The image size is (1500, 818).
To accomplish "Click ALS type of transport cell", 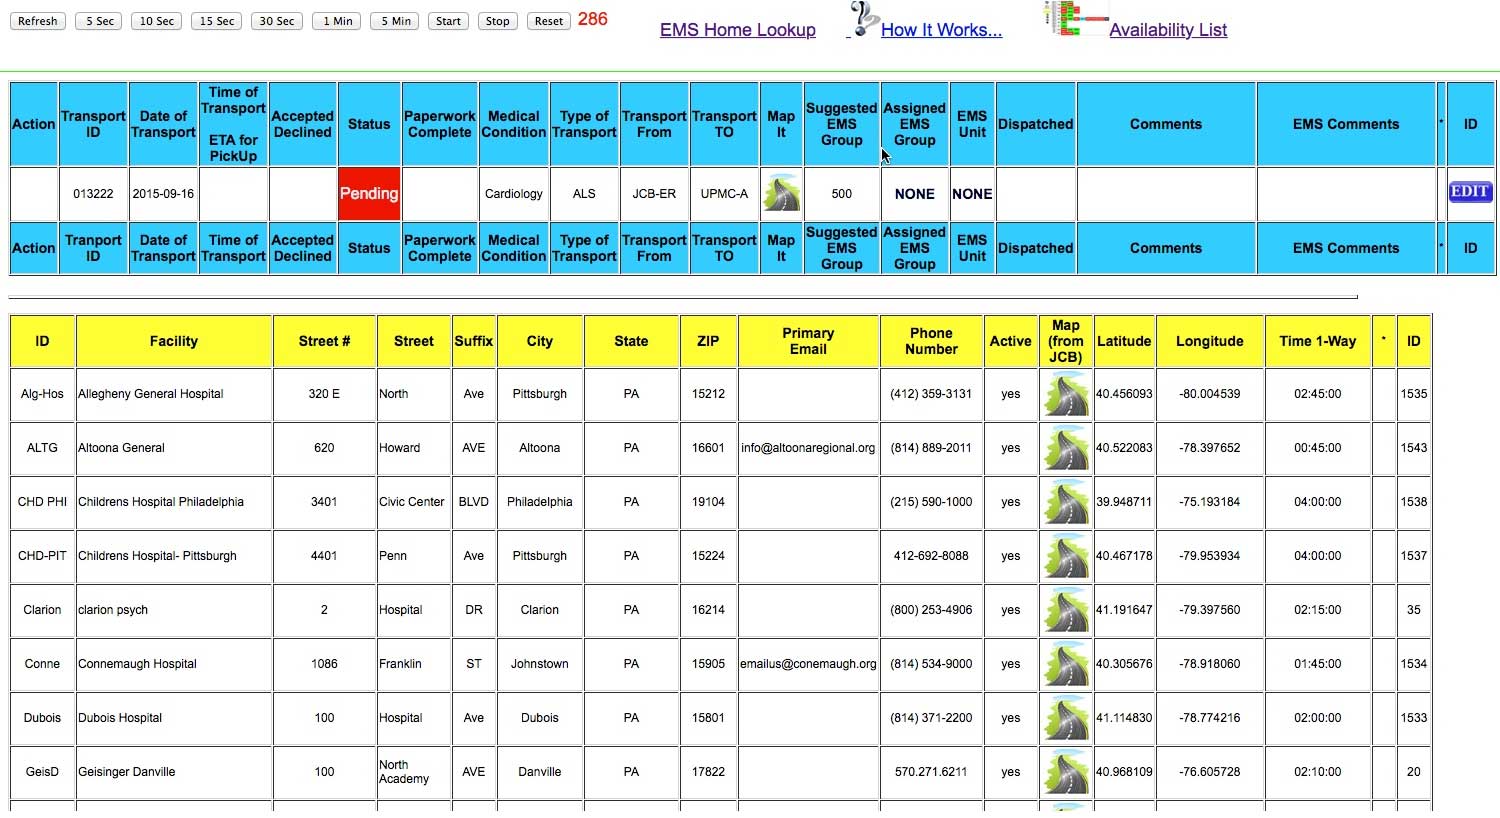I will 584,194.
